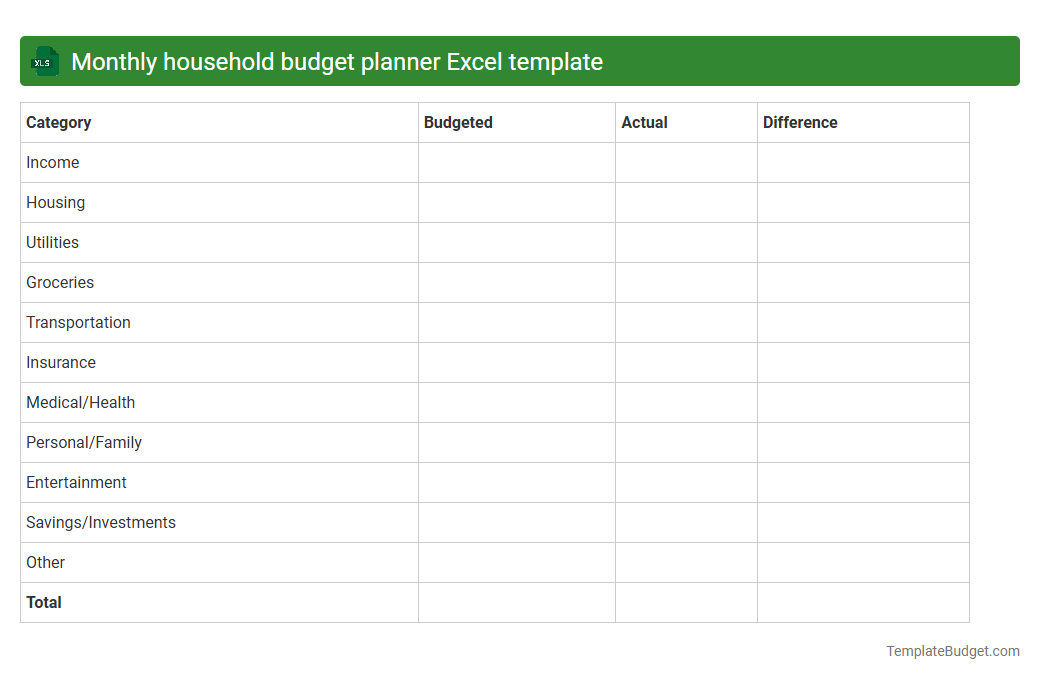Select the Insurance row label
The image size is (1040, 680).
(x=60, y=362)
